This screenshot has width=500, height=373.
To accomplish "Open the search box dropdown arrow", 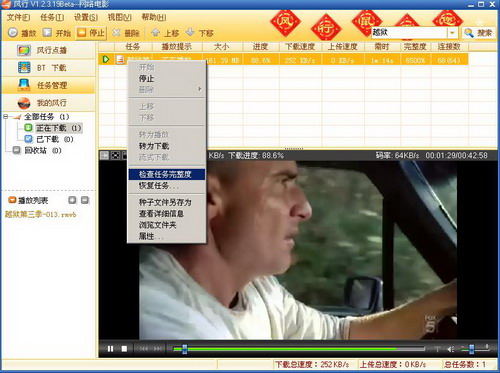I will [x=452, y=33].
